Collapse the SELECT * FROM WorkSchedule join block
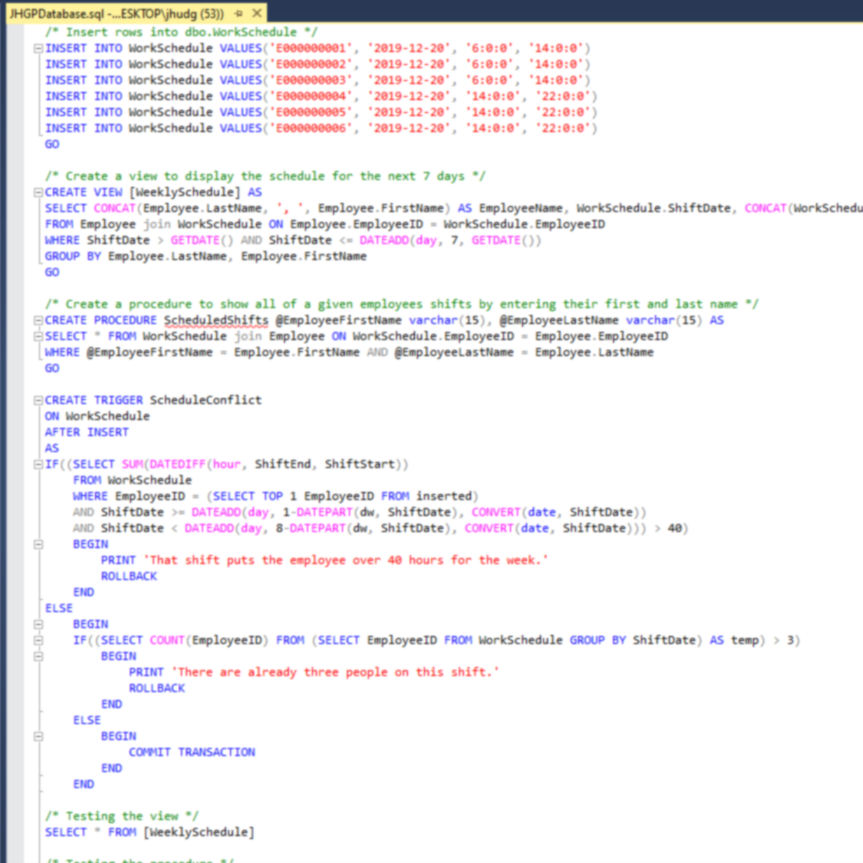This screenshot has width=863, height=863. click(x=38, y=336)
